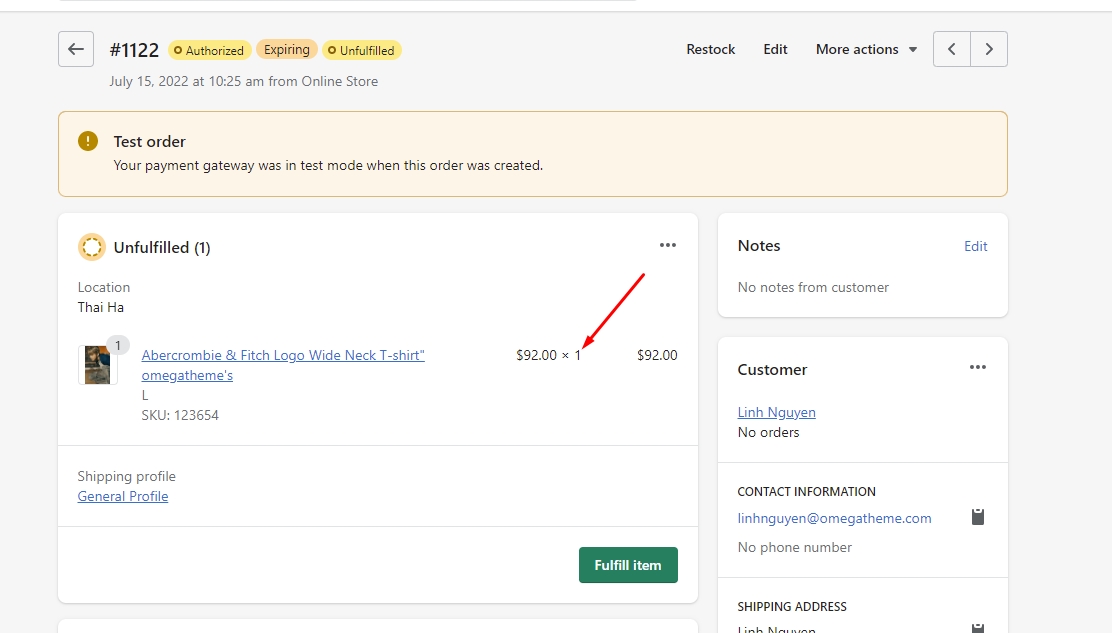Viewport: 1112px width, 633px height.
Task: Edit the Notes section
Action: (x=975, y=246)
